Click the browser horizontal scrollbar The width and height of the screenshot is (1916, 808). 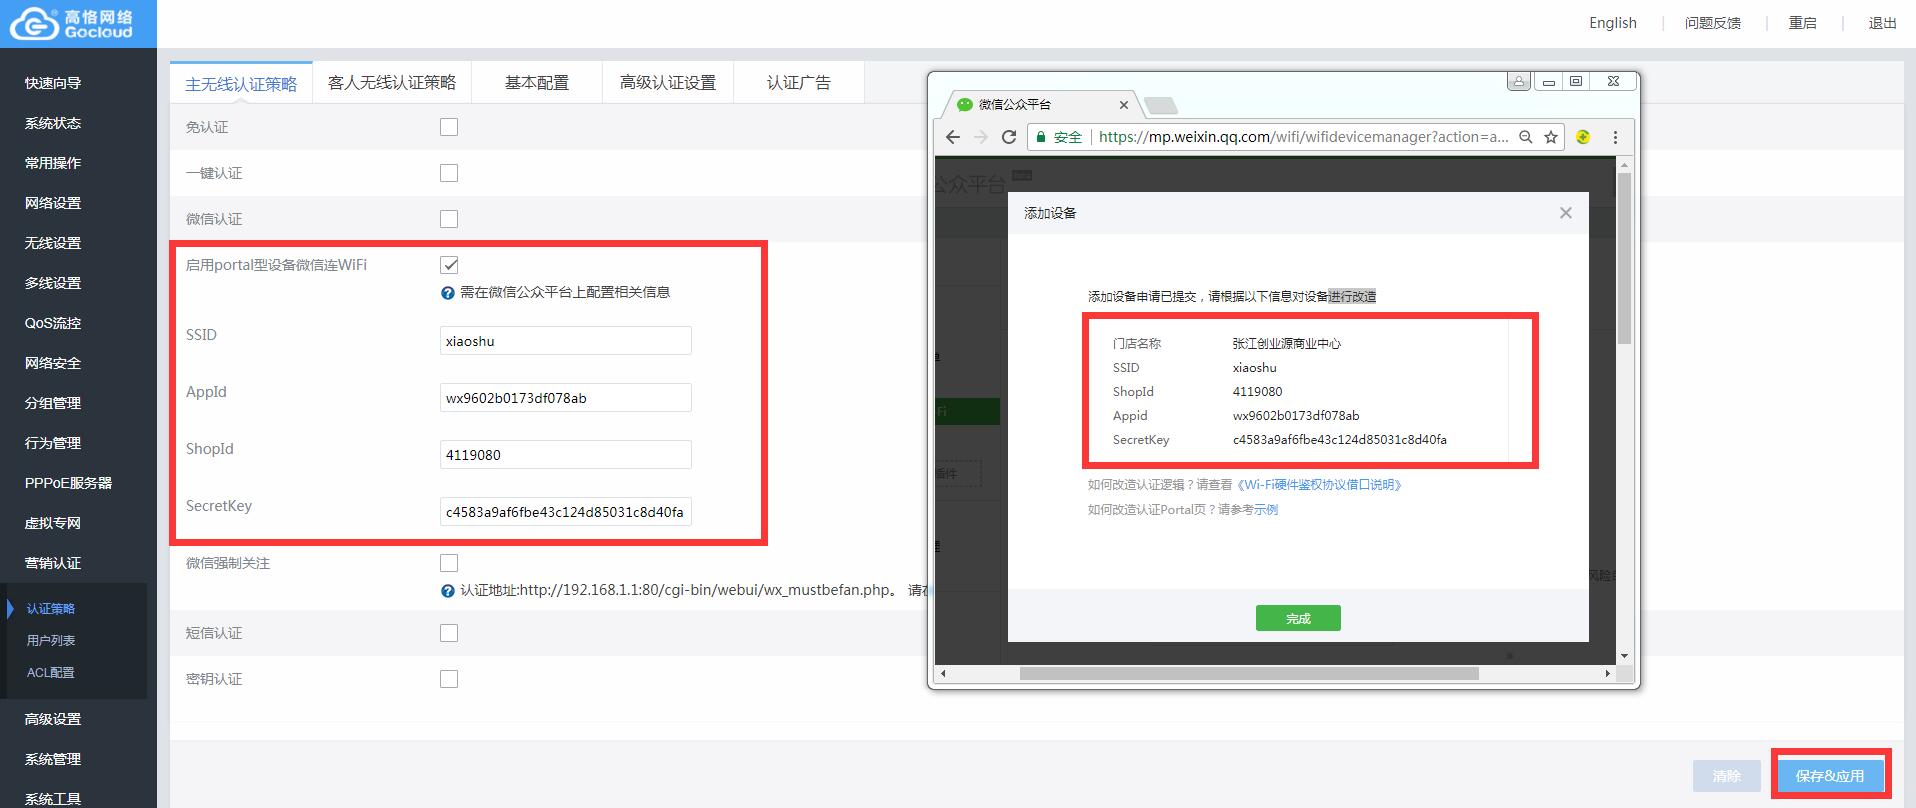(1248, 674)
